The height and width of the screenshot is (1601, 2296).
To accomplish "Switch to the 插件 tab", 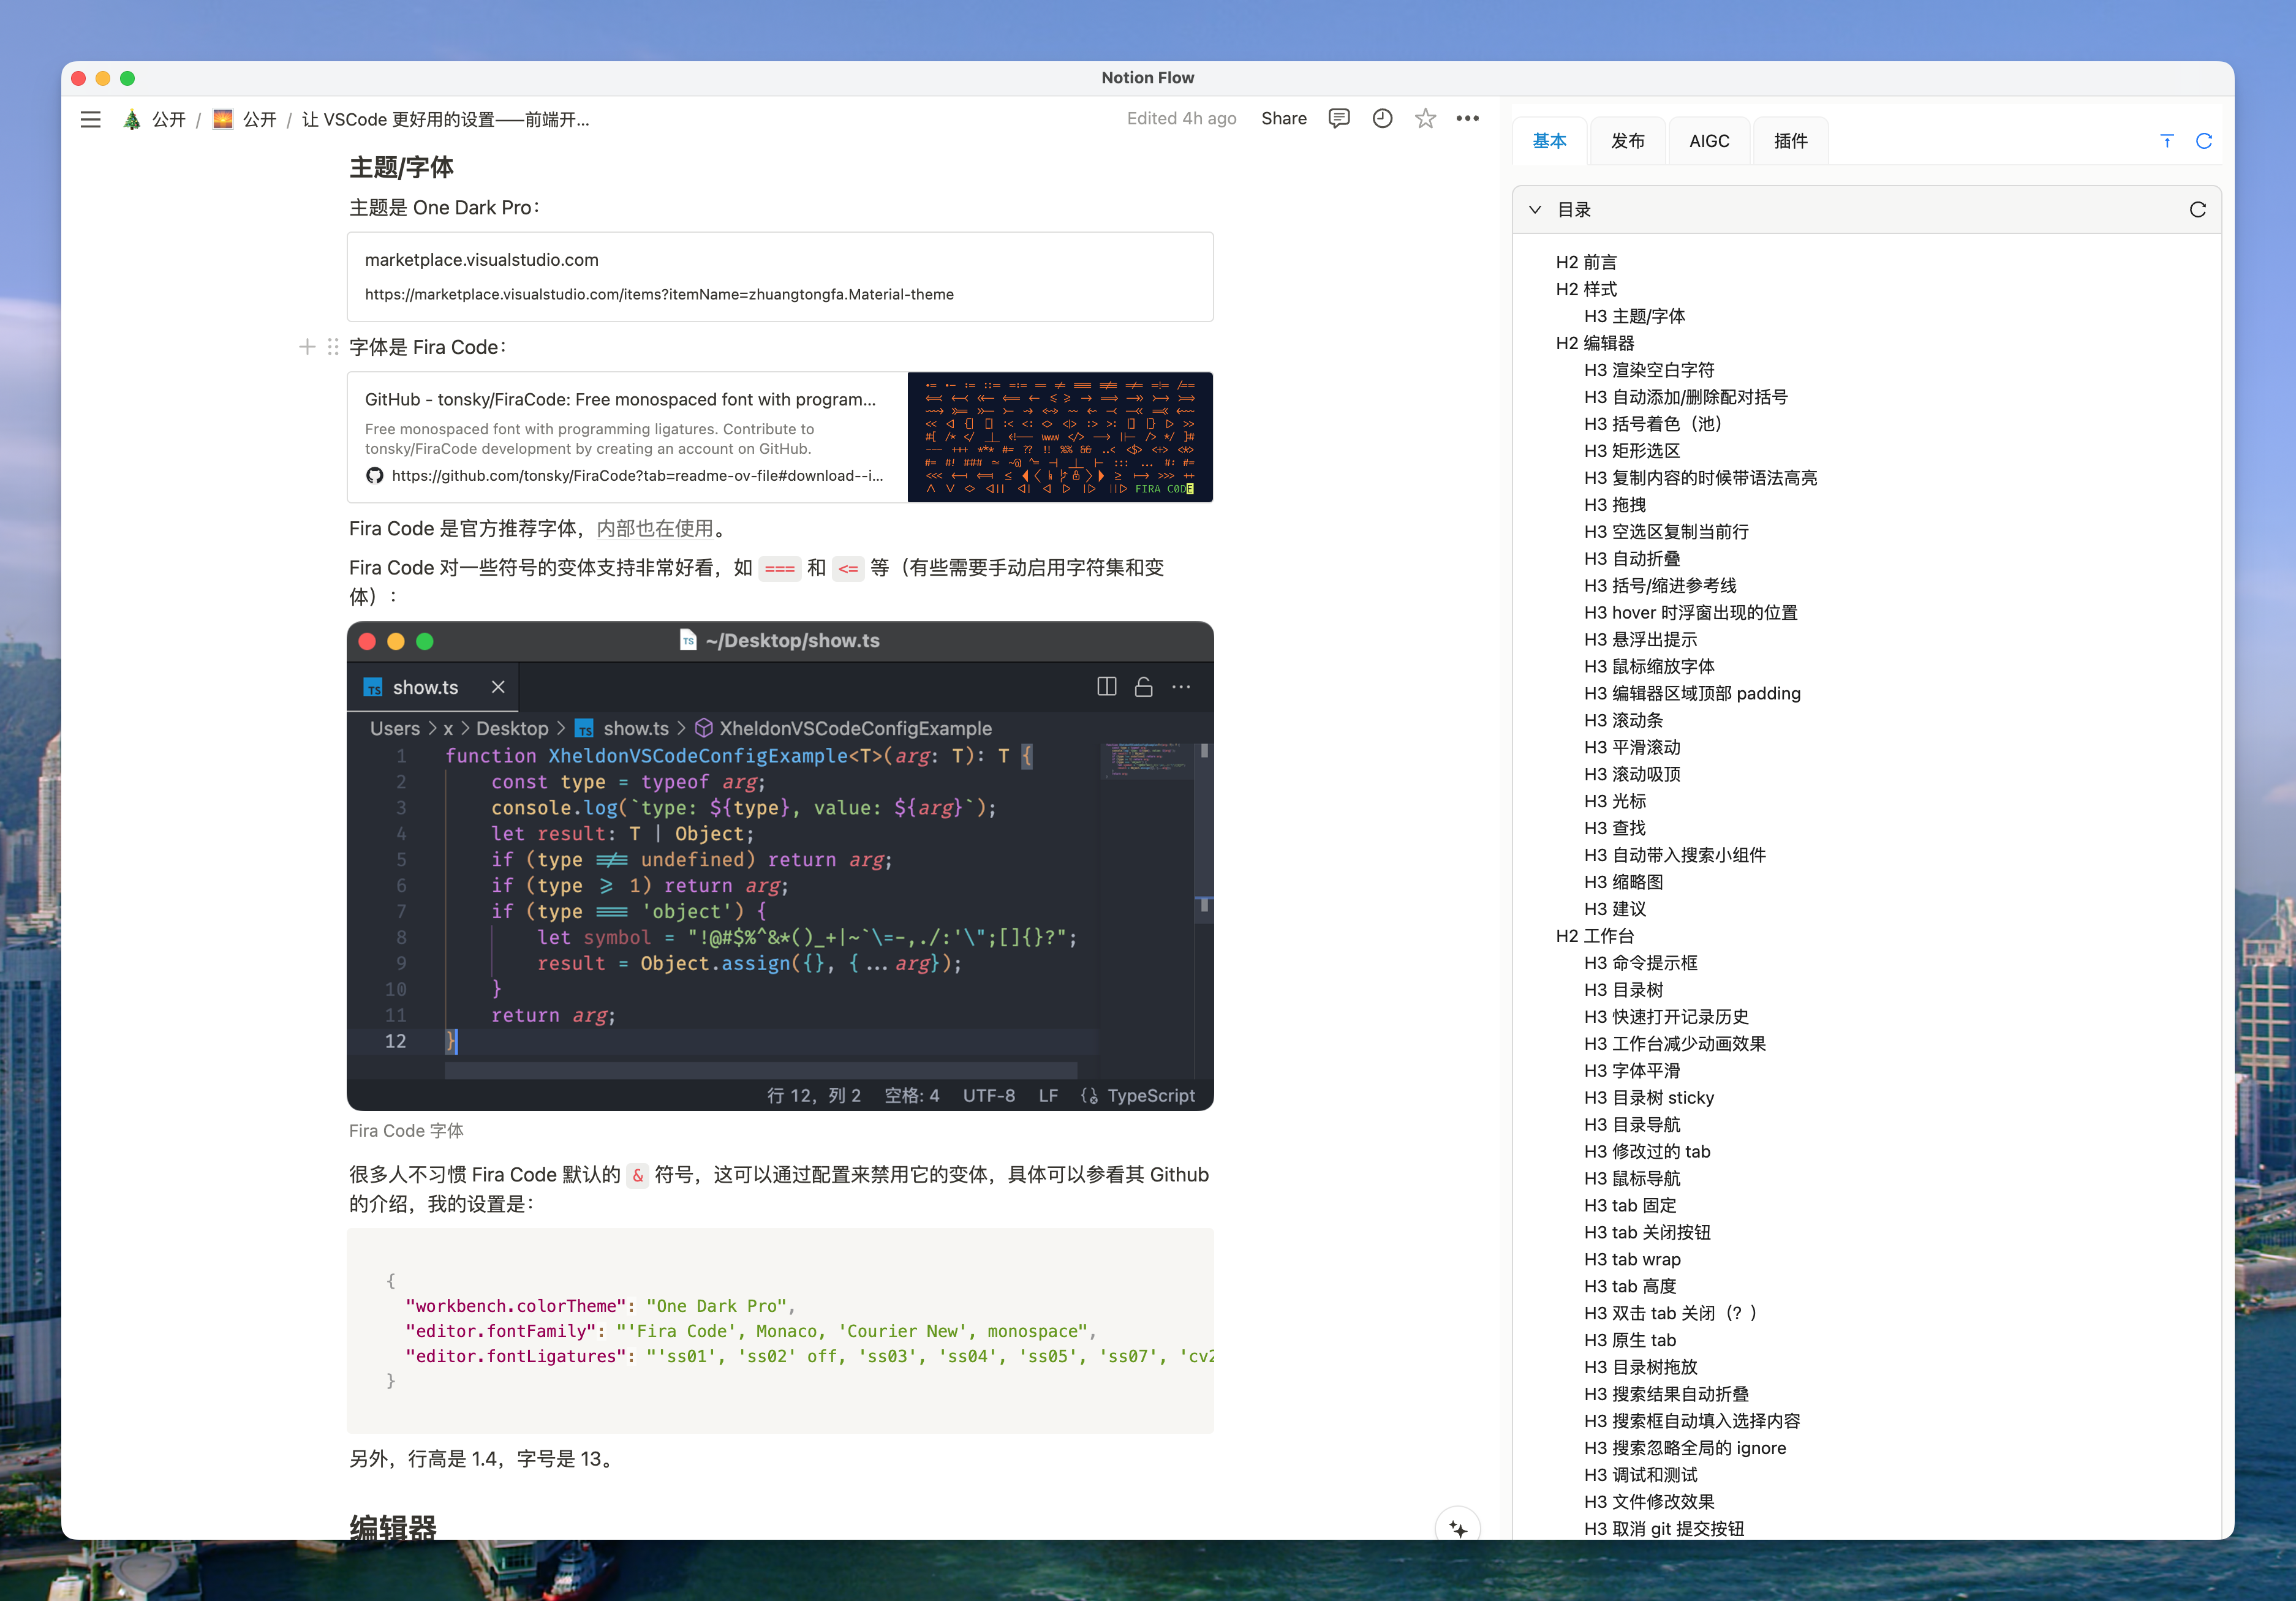I will tap(1790, 141).
